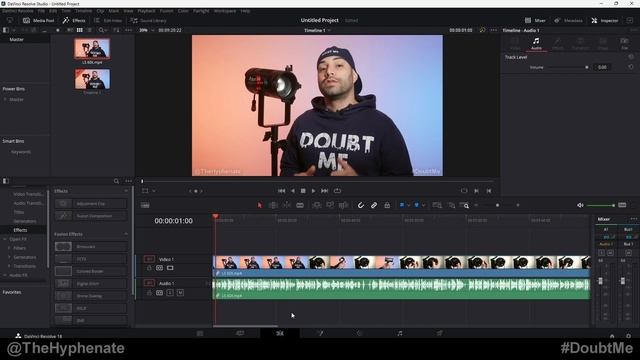Viewport: 640px width, 360px height.
Task: Click the audio waveform clip on Audio 1
Action: coord(402,289)
